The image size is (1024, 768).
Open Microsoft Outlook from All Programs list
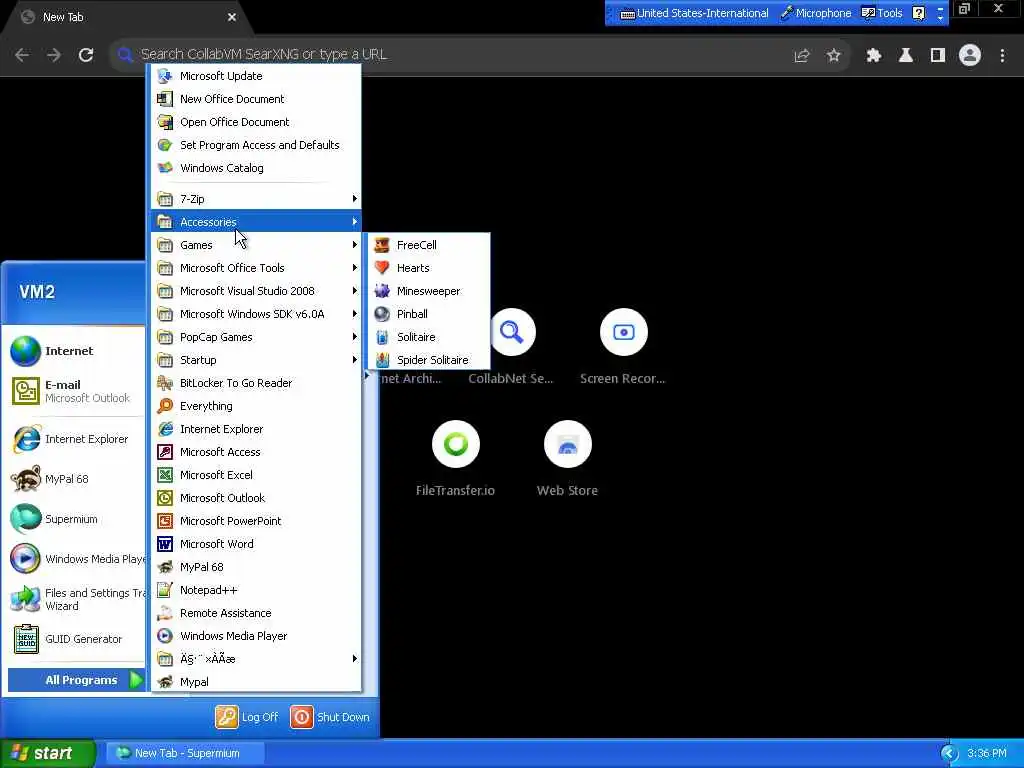point(256,498)
